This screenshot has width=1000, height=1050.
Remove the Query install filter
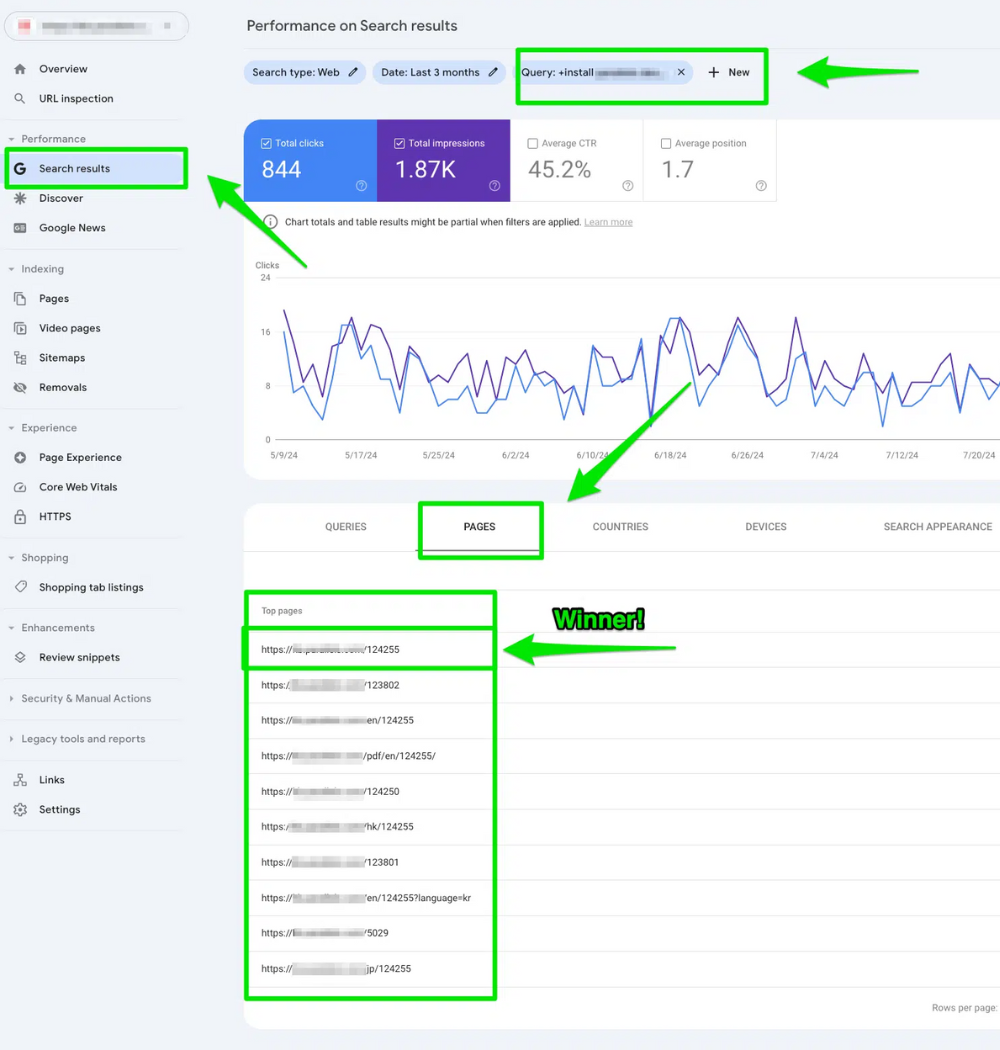681,72
